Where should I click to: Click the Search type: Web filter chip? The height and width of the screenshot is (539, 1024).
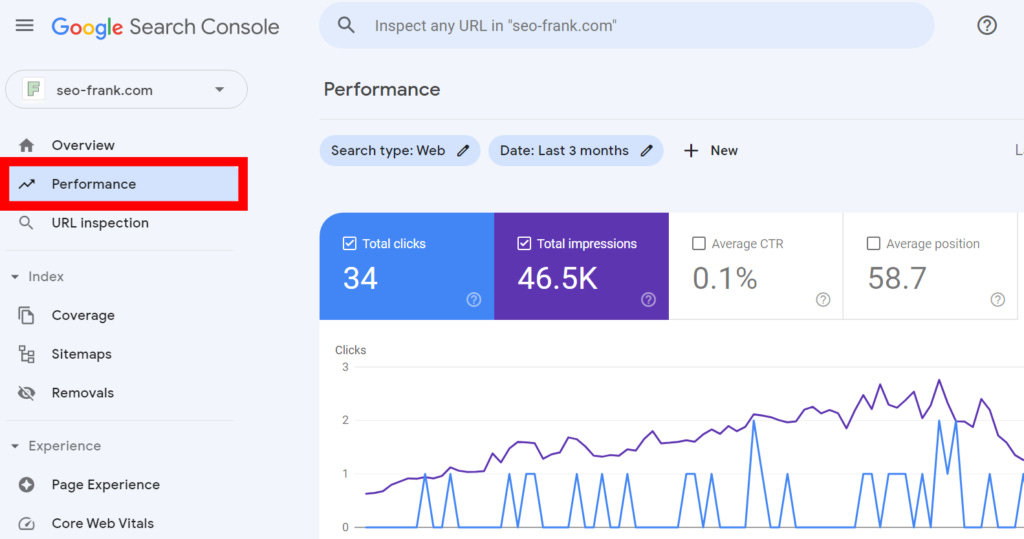(400, 151)
